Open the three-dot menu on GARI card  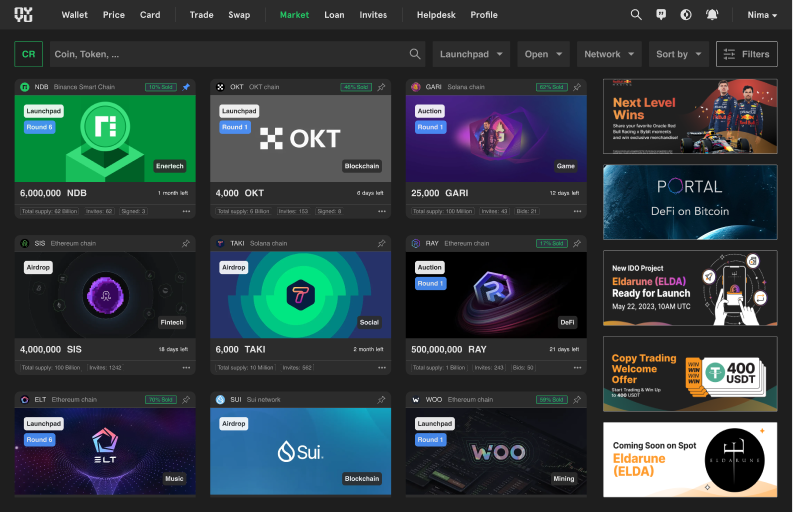click(x=577, y=211)
